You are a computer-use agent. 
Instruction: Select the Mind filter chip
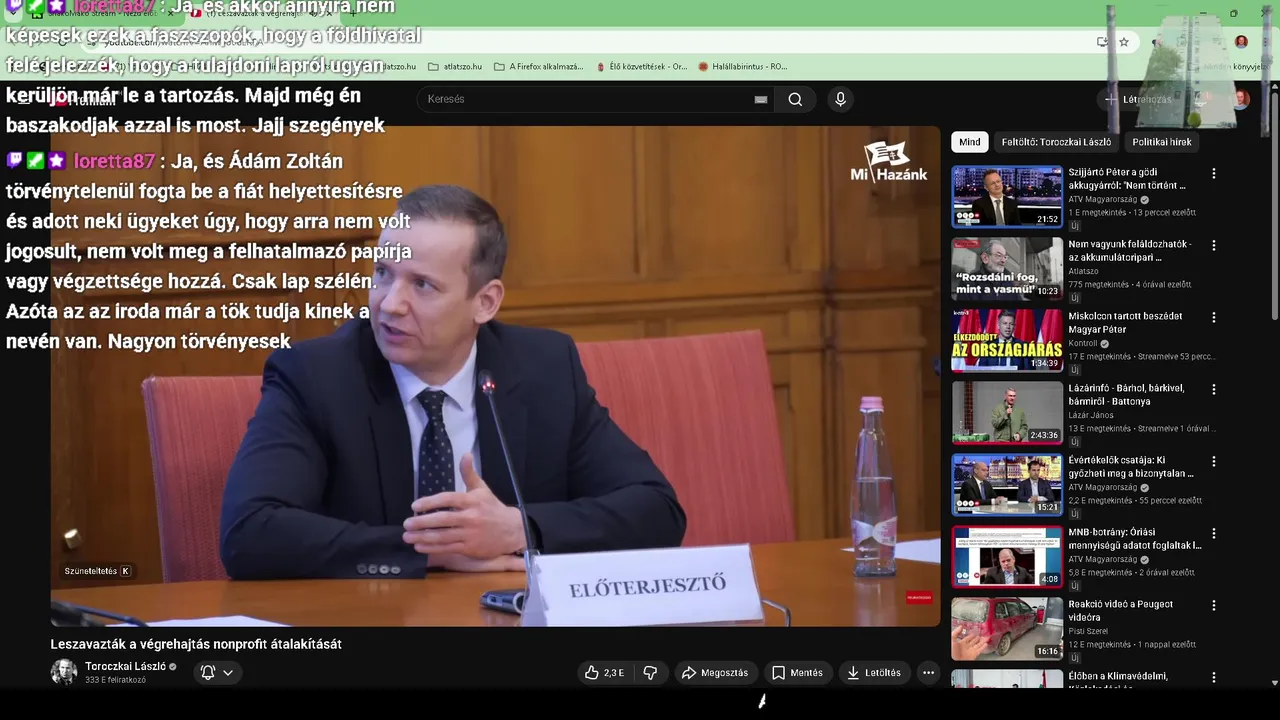coord(970,142)
